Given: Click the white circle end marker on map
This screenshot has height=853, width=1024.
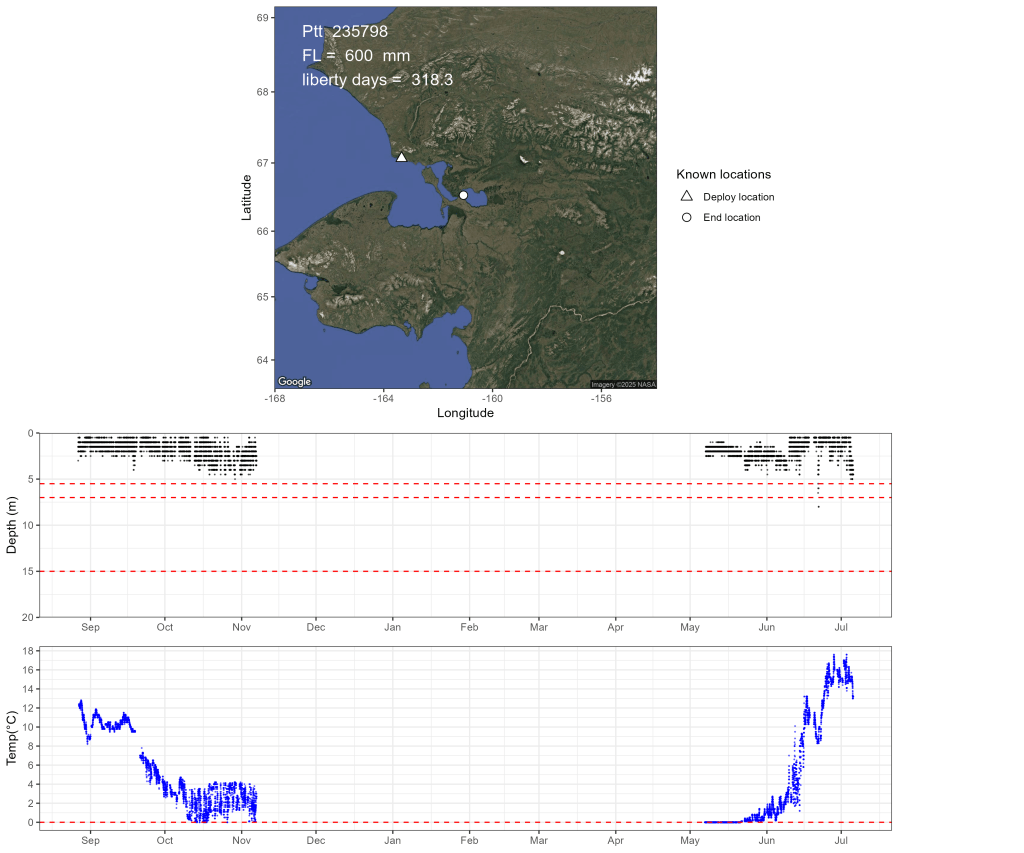Looking at the screenshot, I should click(463, 195).
